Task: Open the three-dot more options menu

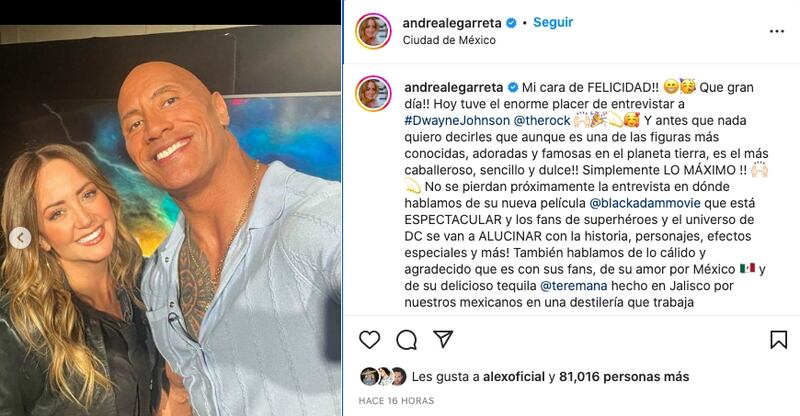Action: pos(777,32)
